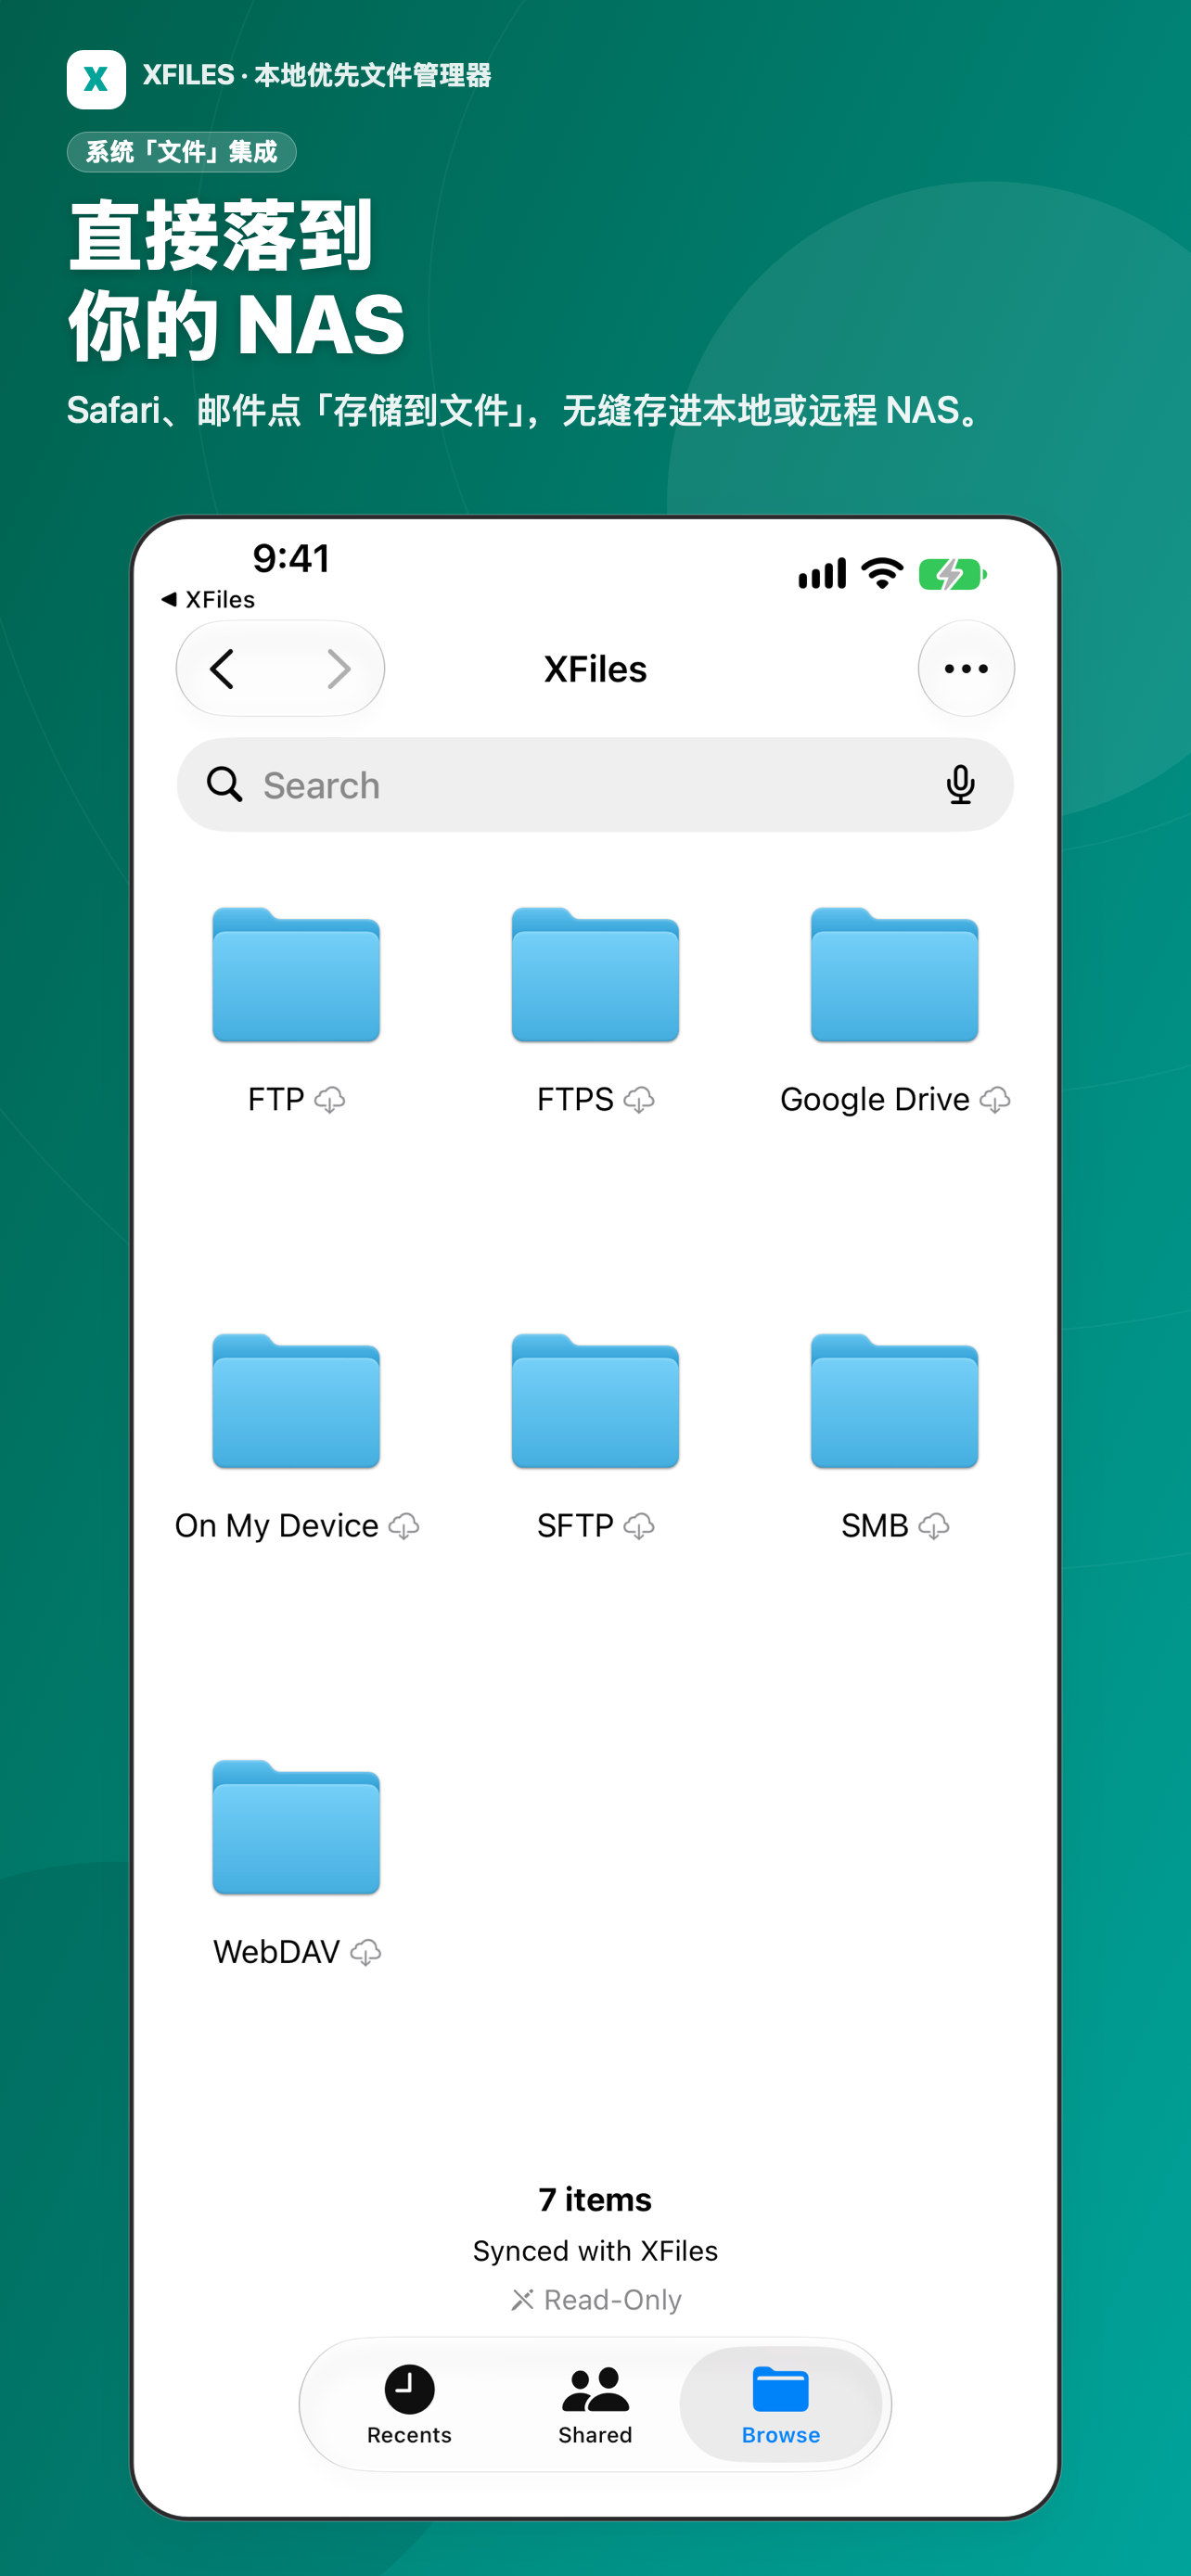Go forward with the right chevron
This screenshot has height=2576, width=1191.
point(339,669)
